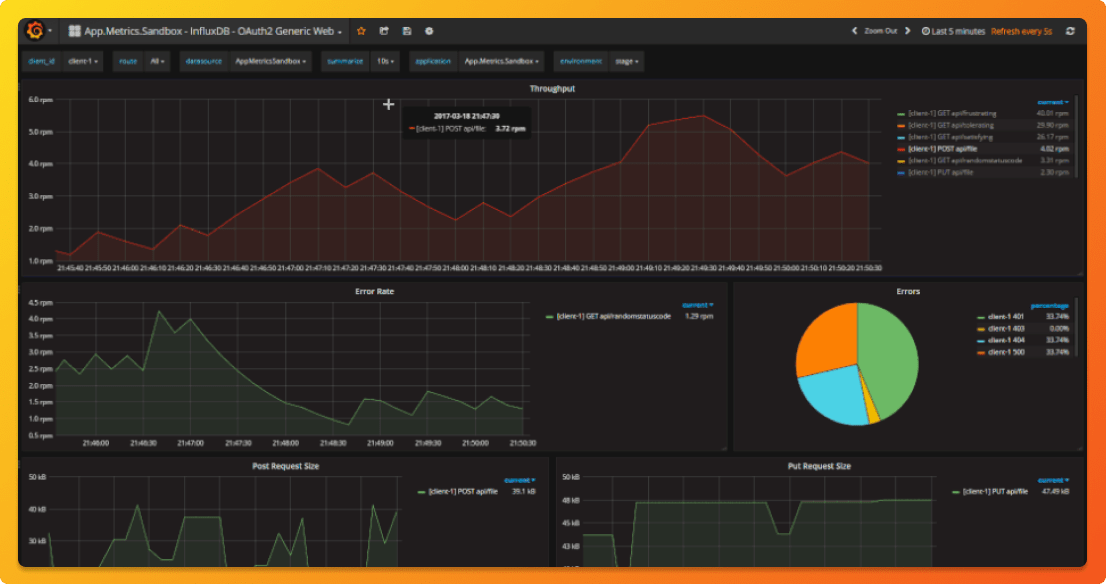Click the 39.1 kB value in Post Request Size
This screenshot has height=584, width=1106.
tap(523, 492)
